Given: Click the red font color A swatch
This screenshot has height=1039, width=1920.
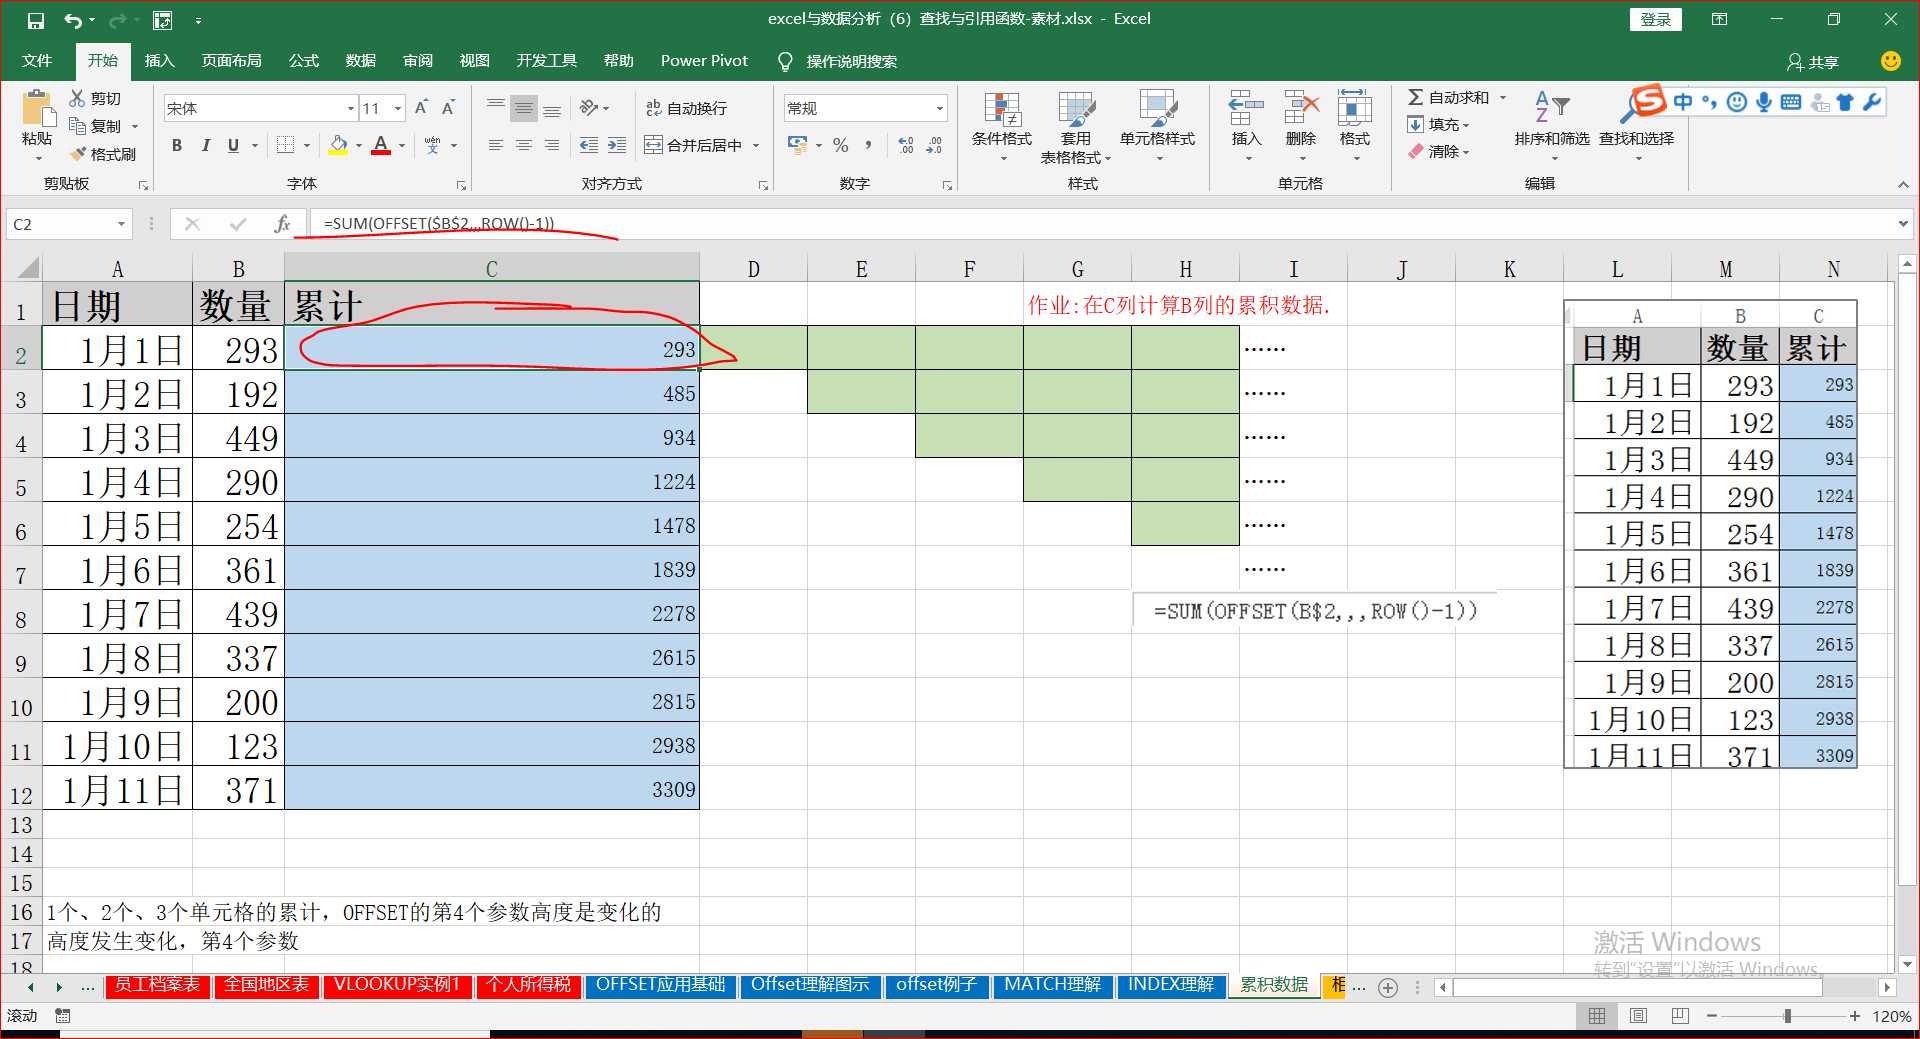Looking at the screenshot, I should point(381,146).
